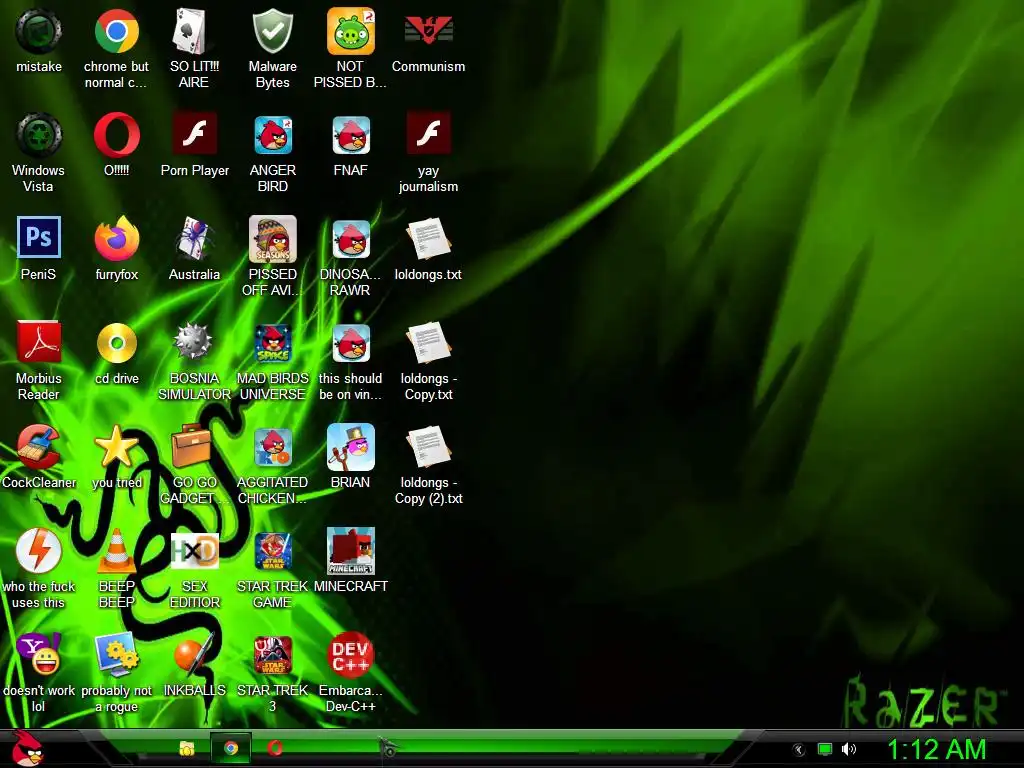Launch 'MAD BIRDS UNIVERSE' Space icon
Image resolution: width=1024 pixels, height=768 pixels.
(272, 343)
